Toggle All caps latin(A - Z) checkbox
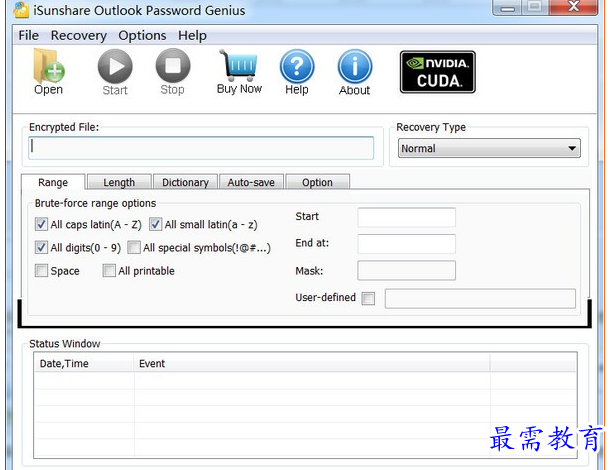Image resolution: width=611 pixels, height=470 pixels. coord(41,224)
